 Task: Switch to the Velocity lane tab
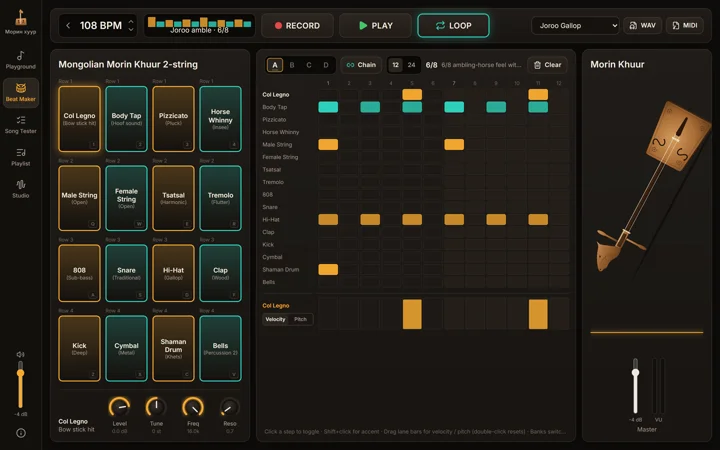[x=276, y=319]
